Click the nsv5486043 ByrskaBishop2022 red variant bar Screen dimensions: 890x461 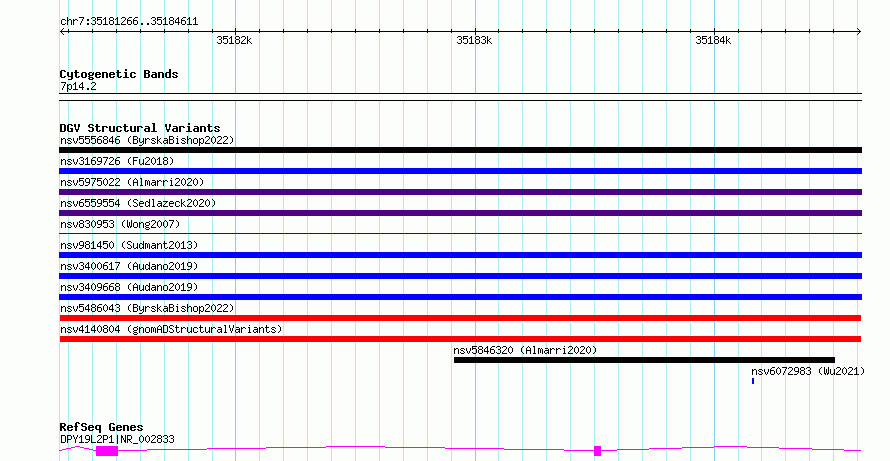point(460,318)
